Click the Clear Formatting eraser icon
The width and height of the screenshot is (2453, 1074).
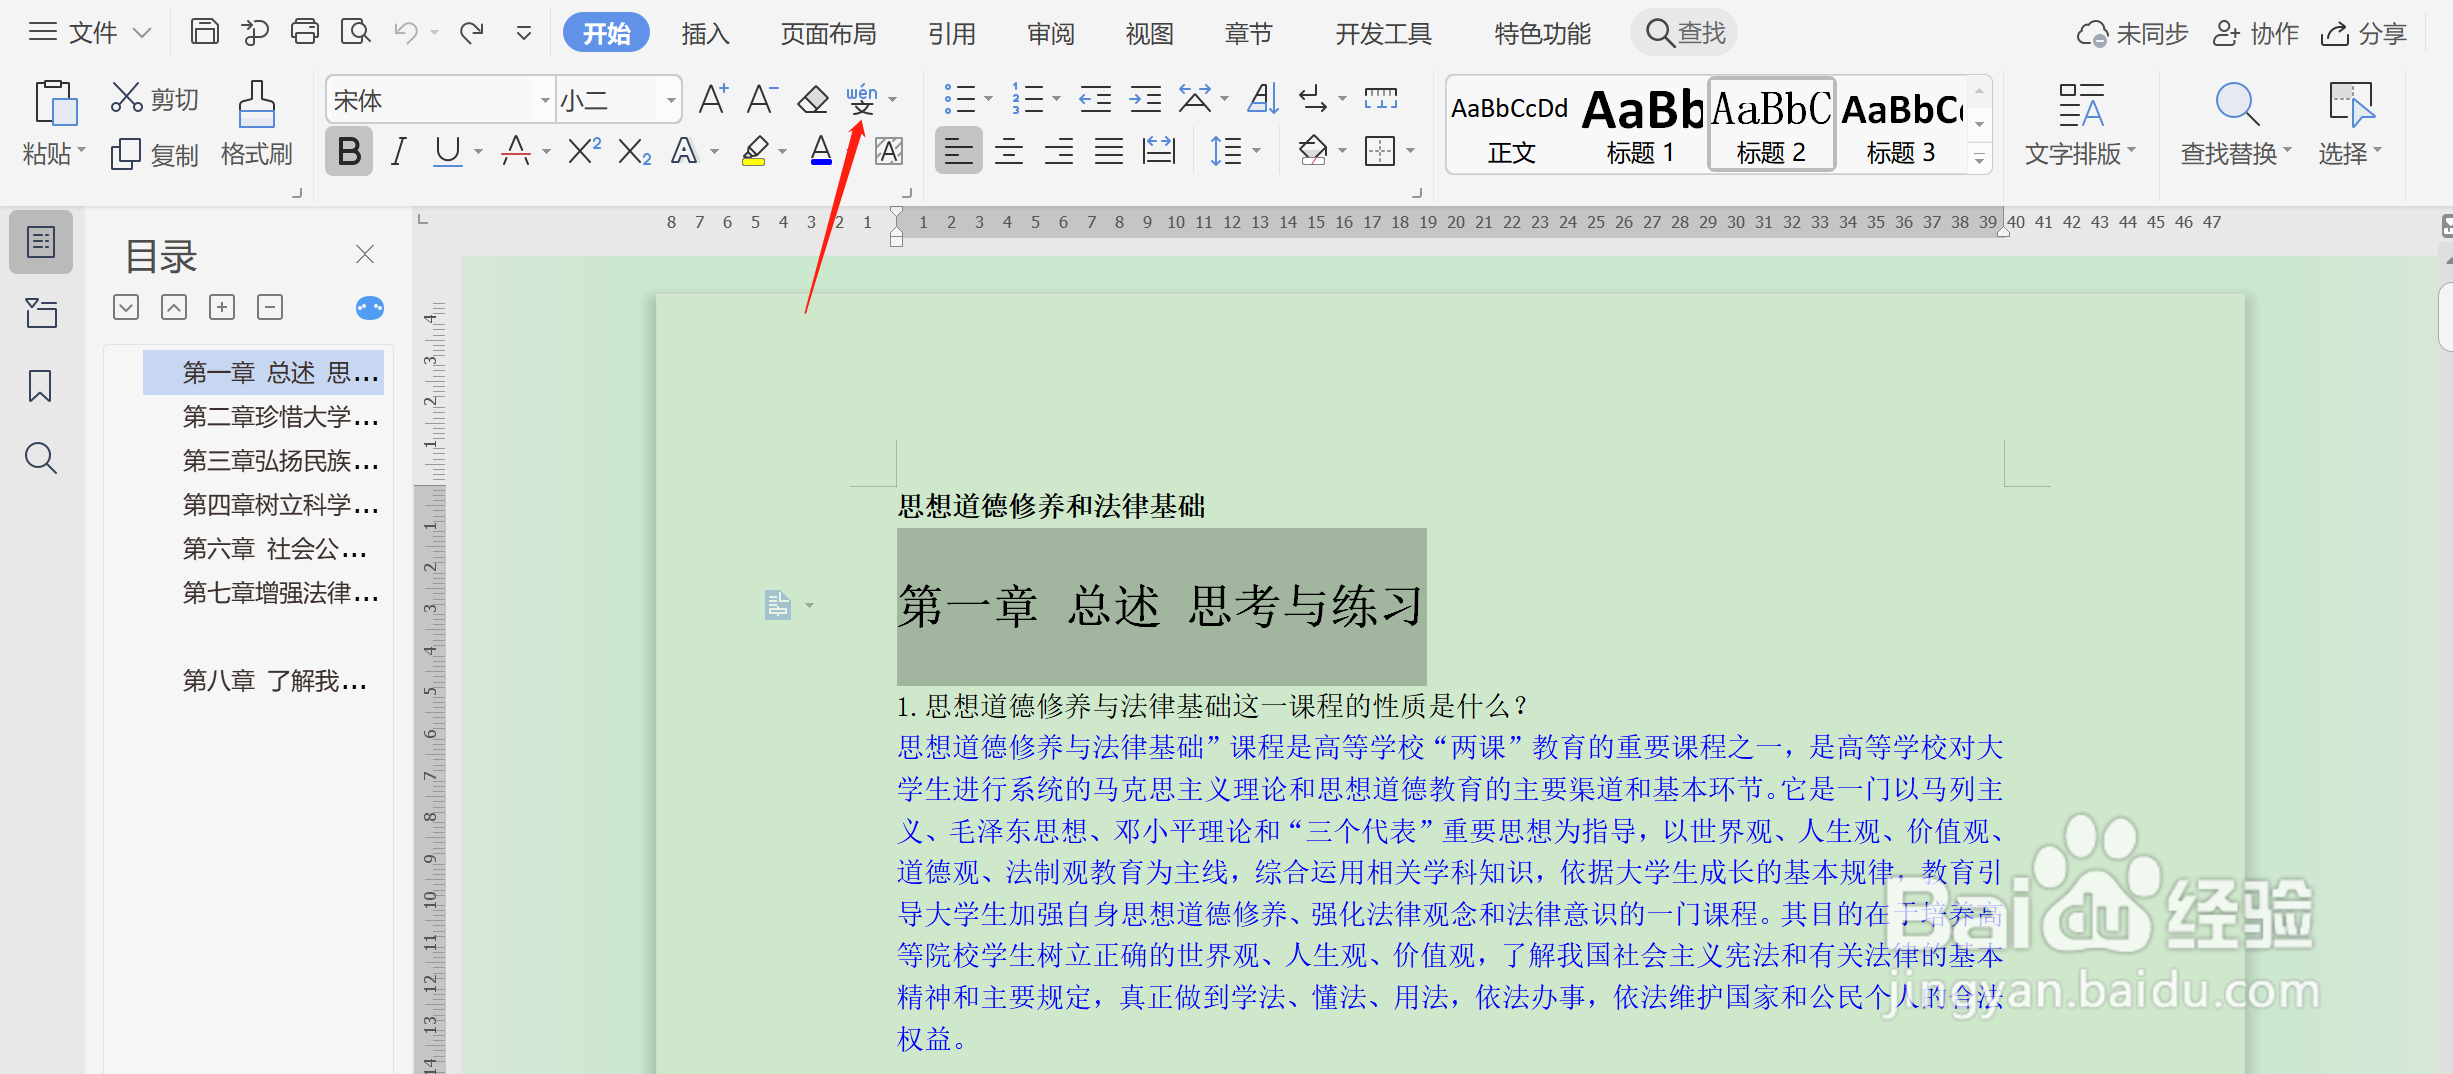tap(813, 99)
